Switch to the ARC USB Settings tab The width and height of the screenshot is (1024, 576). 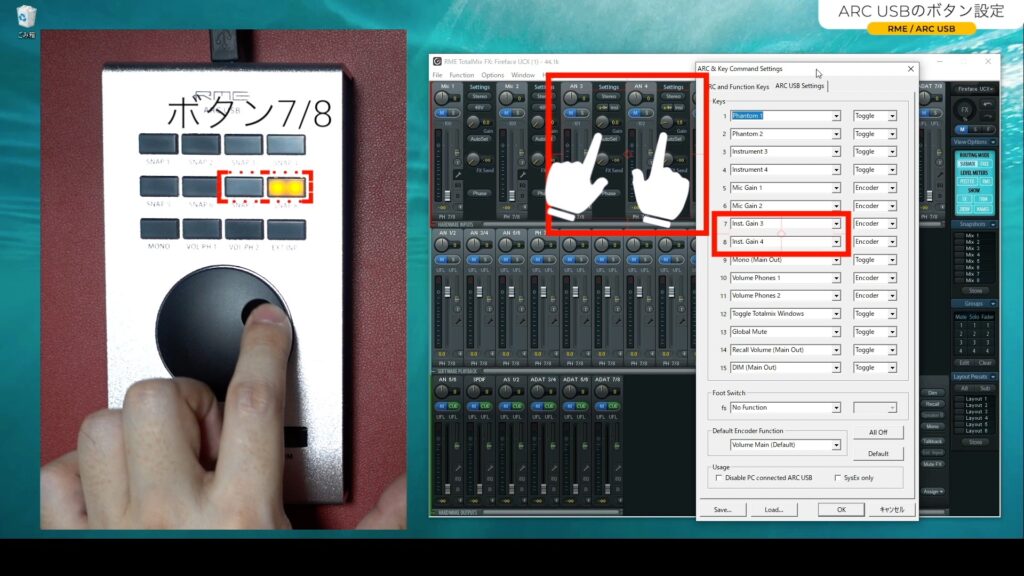coord(799,86)
